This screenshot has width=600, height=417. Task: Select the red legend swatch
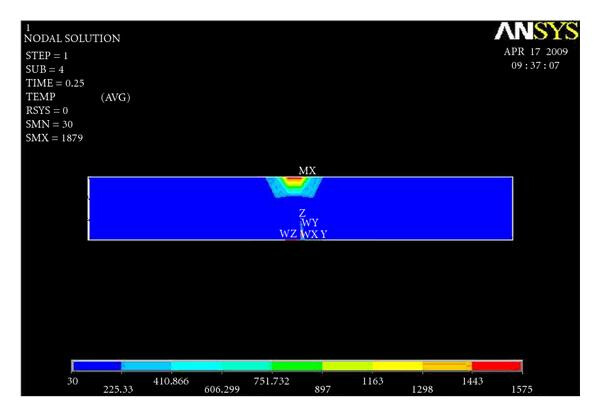coord(496,366)
